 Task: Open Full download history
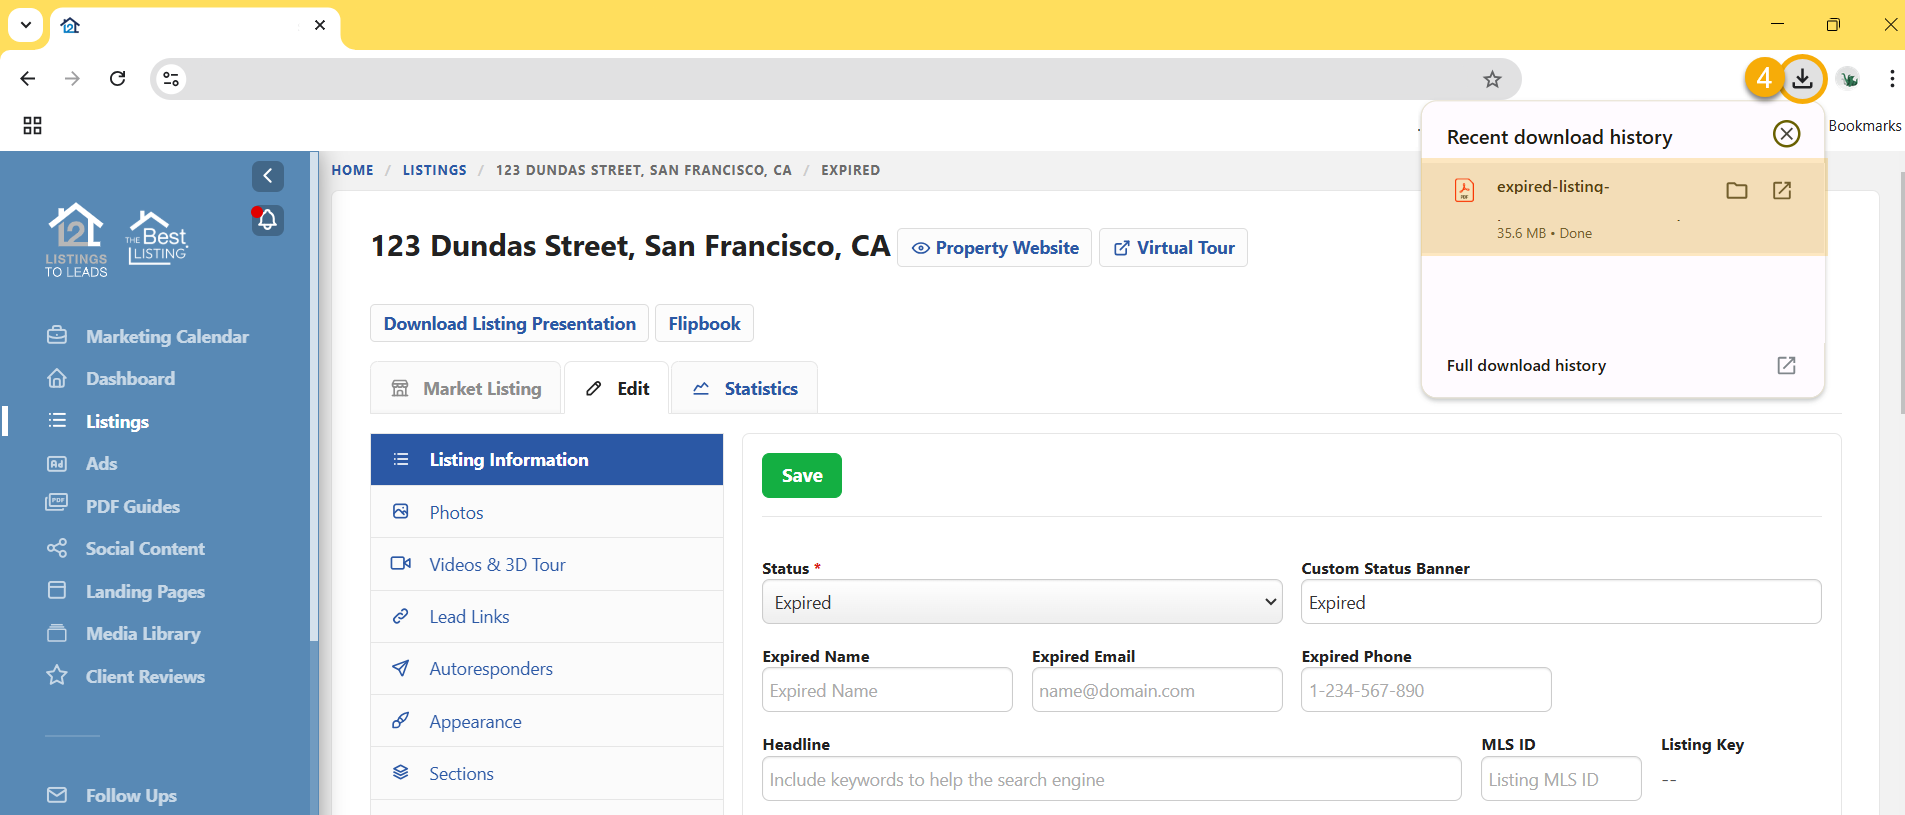(x=1525, y=365)
